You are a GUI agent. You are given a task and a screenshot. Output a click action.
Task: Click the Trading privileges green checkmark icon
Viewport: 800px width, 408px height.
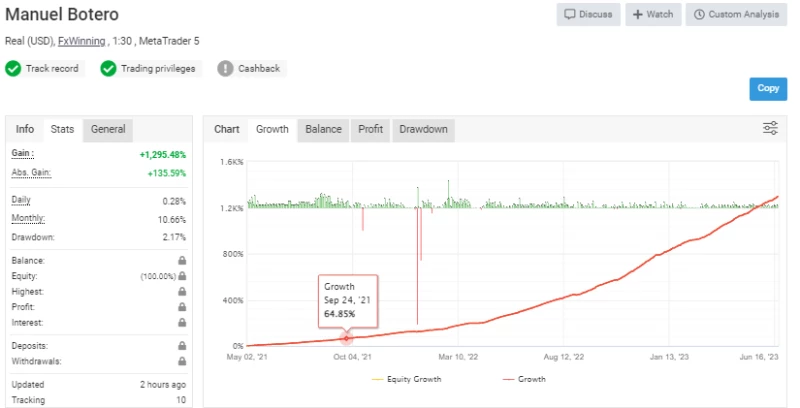tap(108, 69)
